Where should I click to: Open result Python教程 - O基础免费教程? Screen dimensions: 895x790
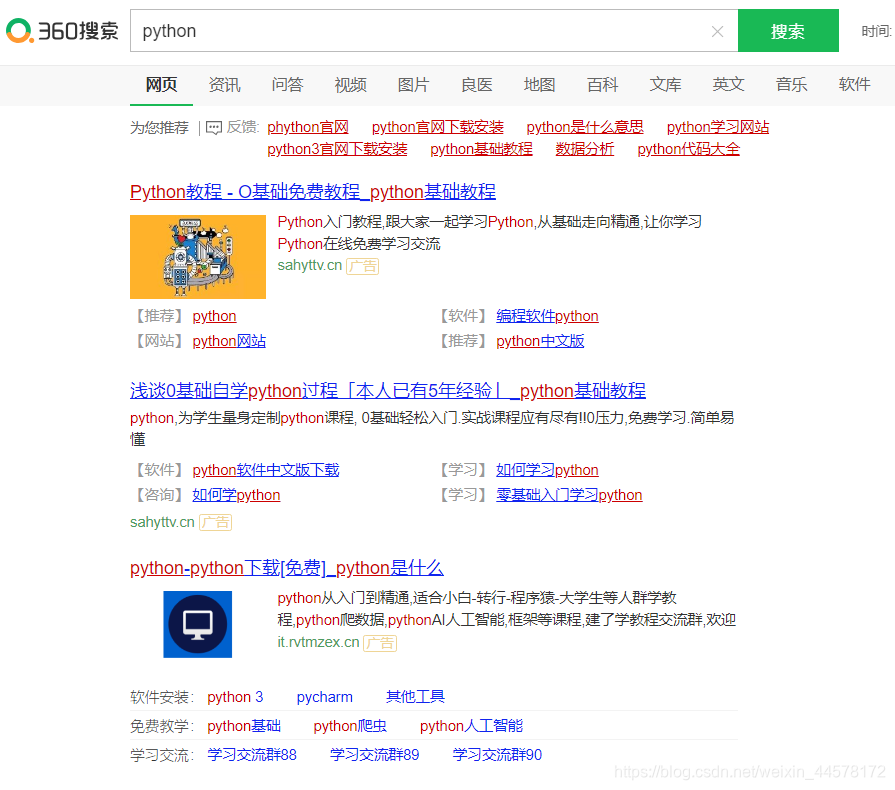pos(313,192)
